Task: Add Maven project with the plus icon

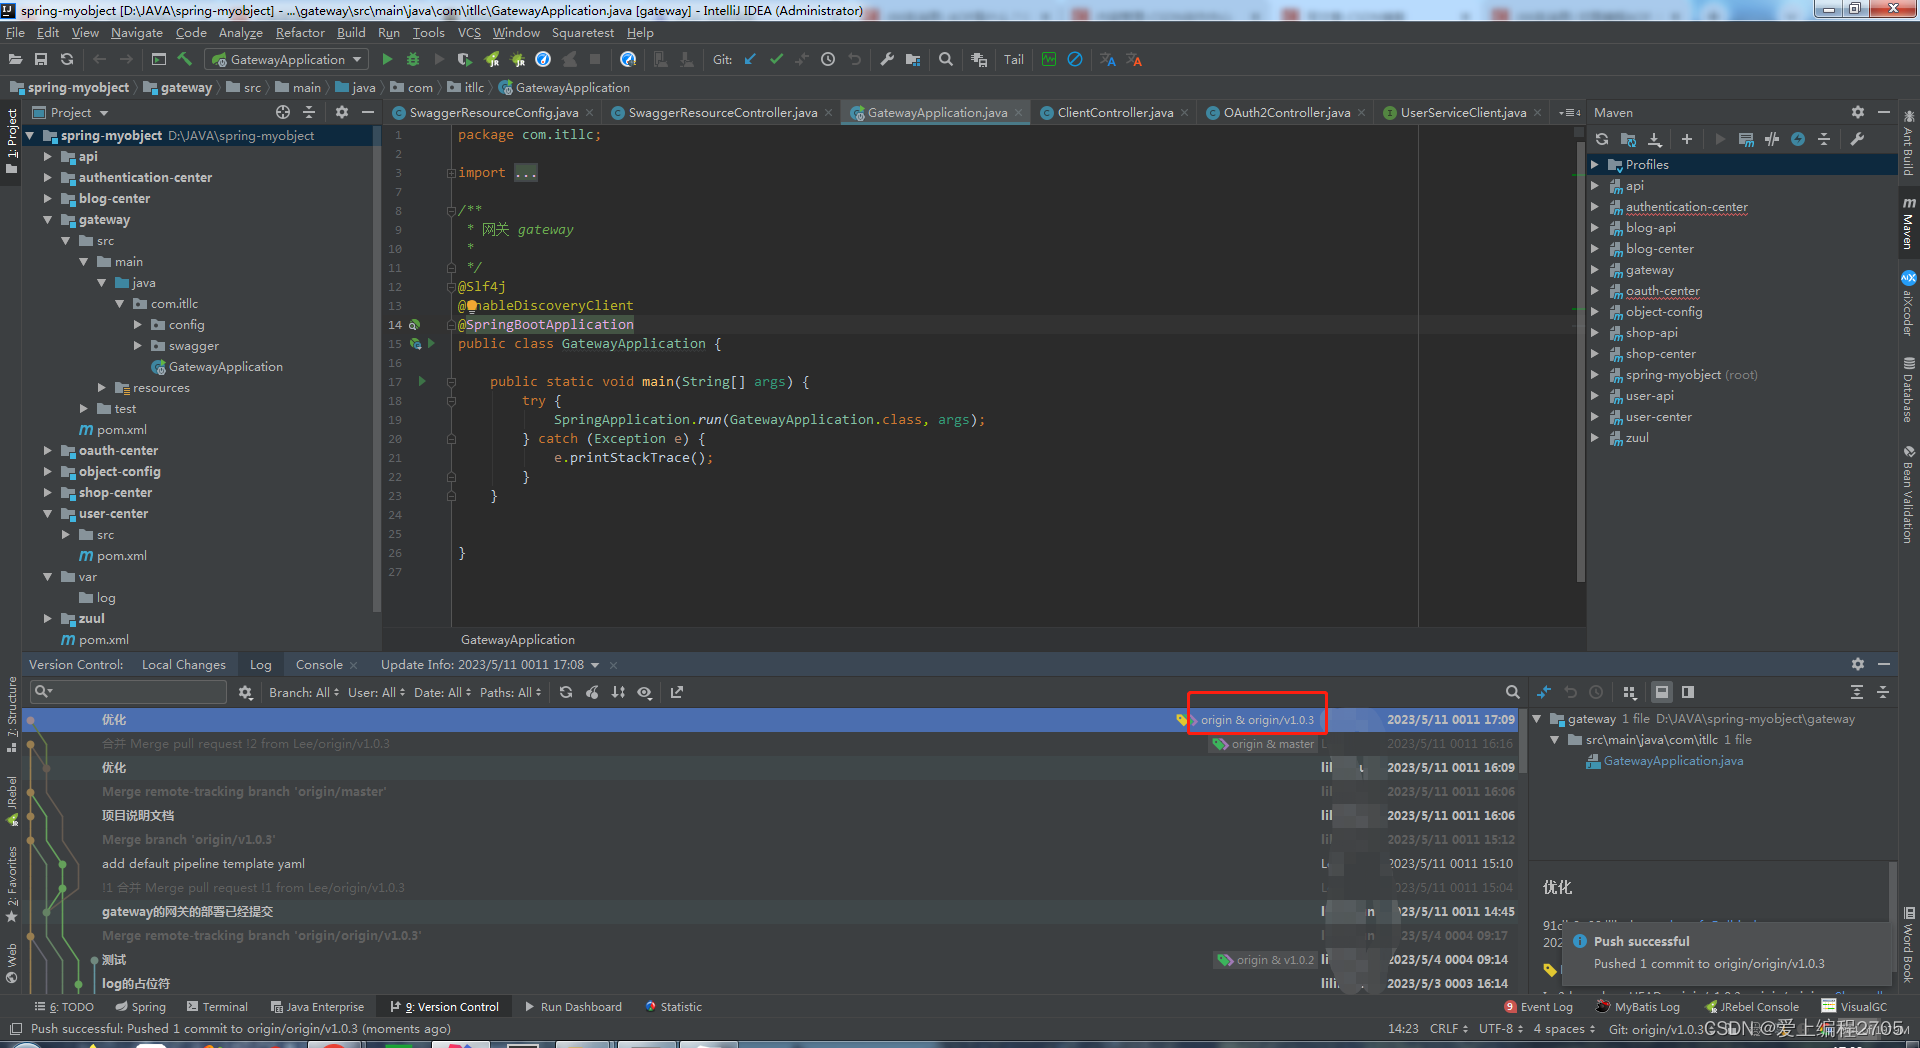Action: (1687, 139)
